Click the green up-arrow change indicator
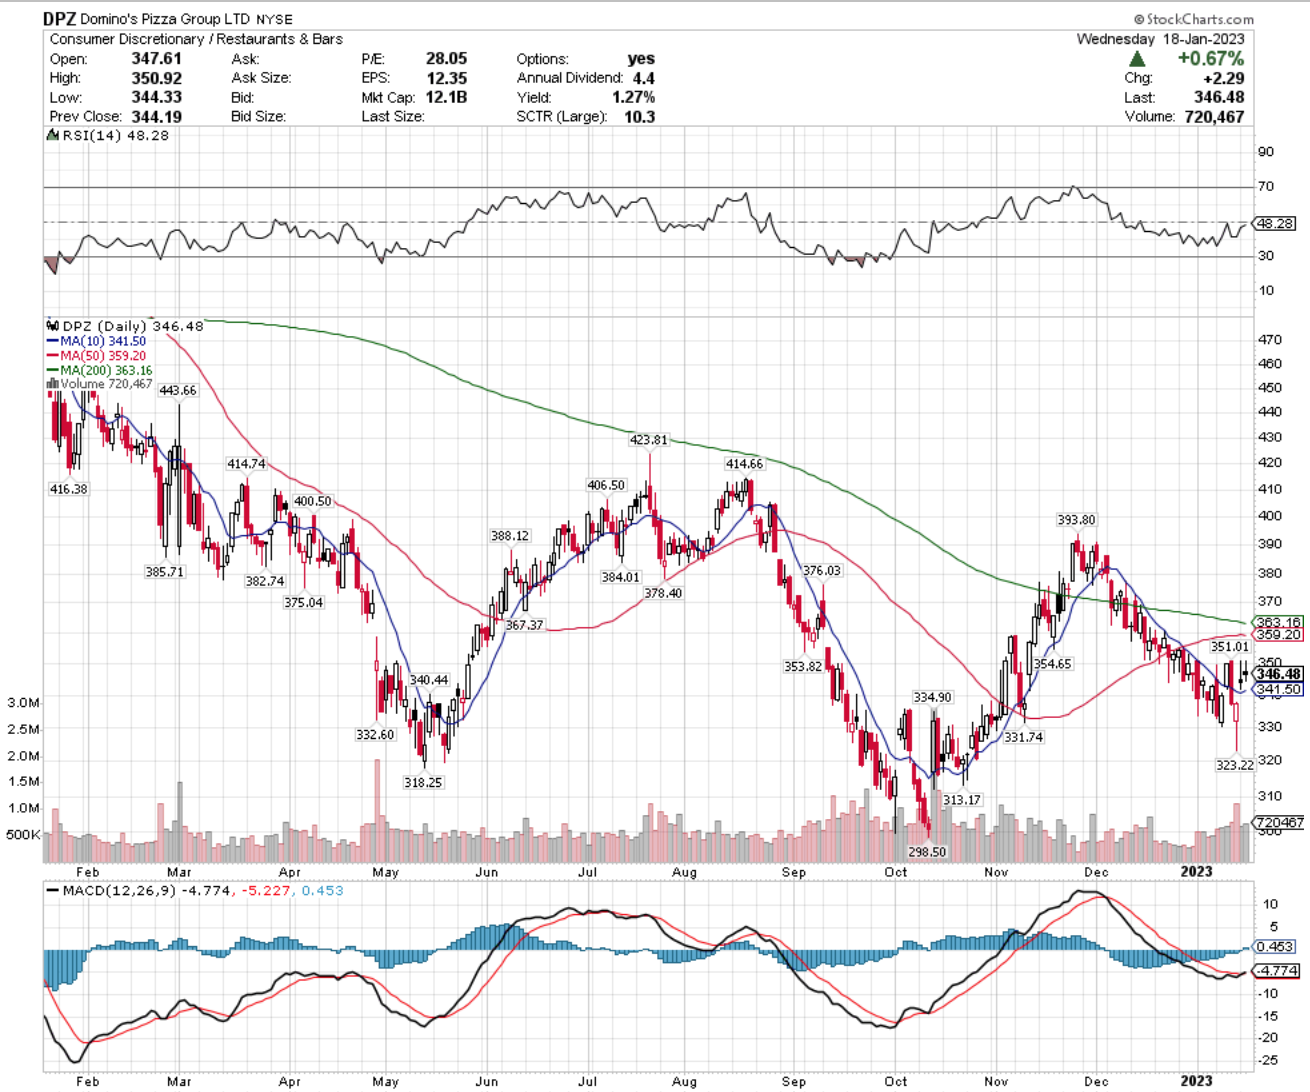Screen dimensions: 1310x1092 pos(1137,59)
